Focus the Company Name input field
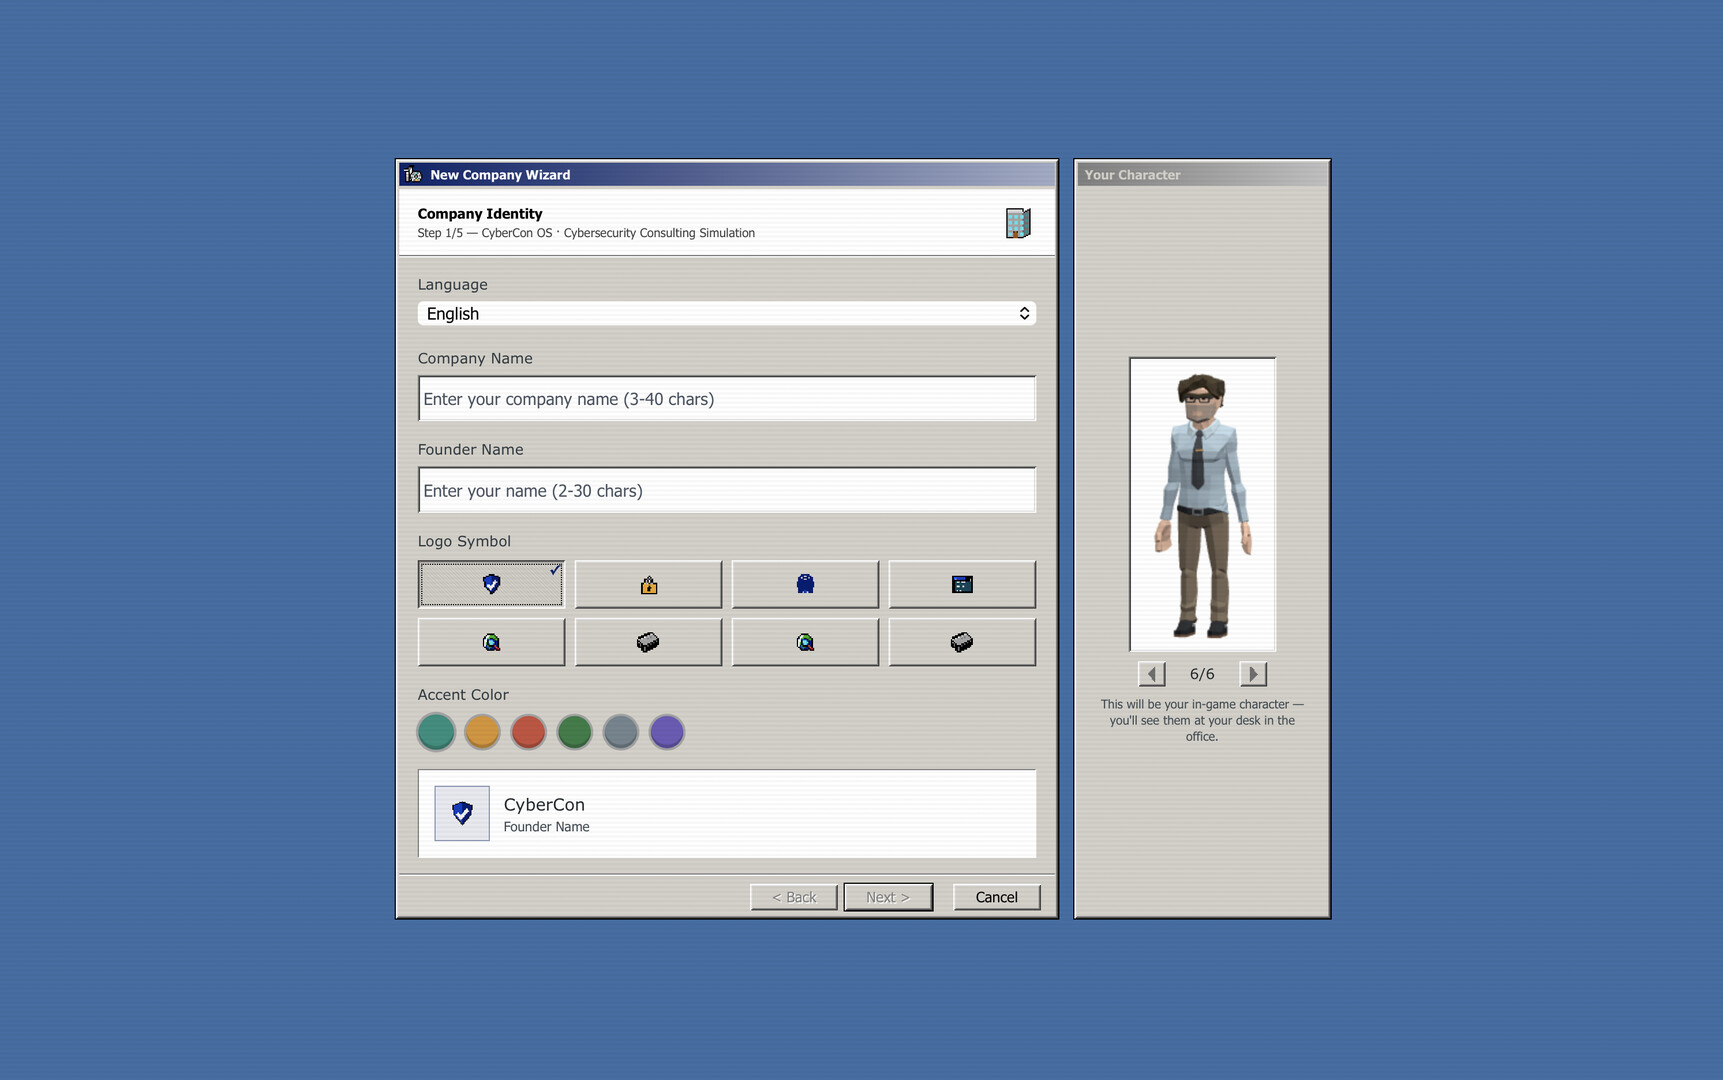This screenshot has height=1080, width=1723. point(727,399)
